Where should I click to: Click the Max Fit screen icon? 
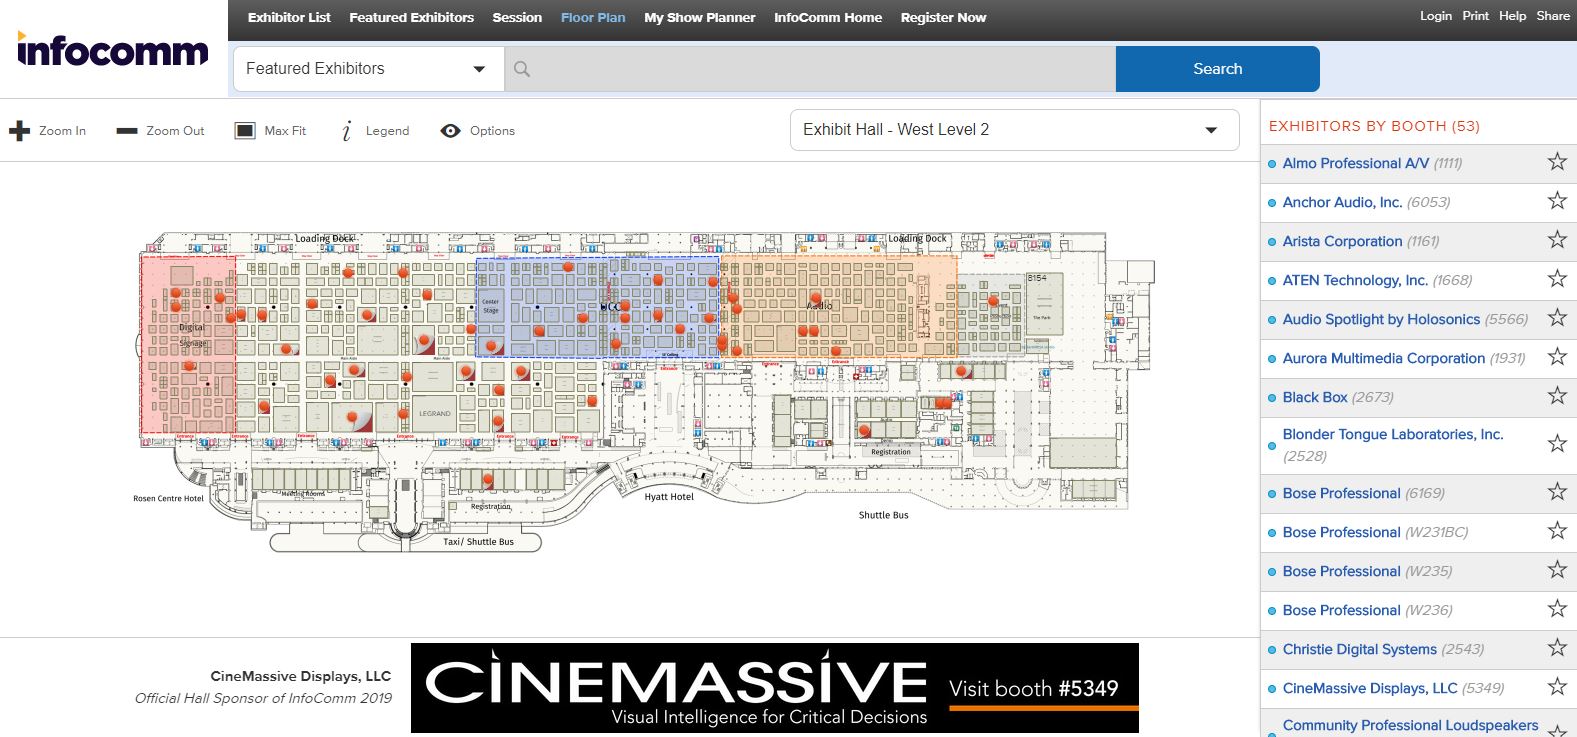click(x=245, y=131)
